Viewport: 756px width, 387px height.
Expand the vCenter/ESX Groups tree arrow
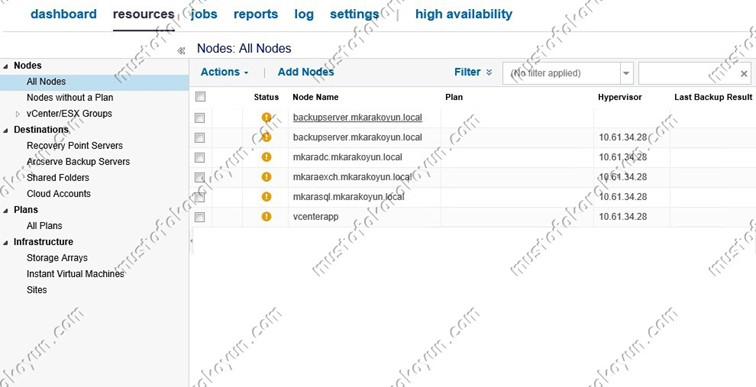[x=18, y=114]
